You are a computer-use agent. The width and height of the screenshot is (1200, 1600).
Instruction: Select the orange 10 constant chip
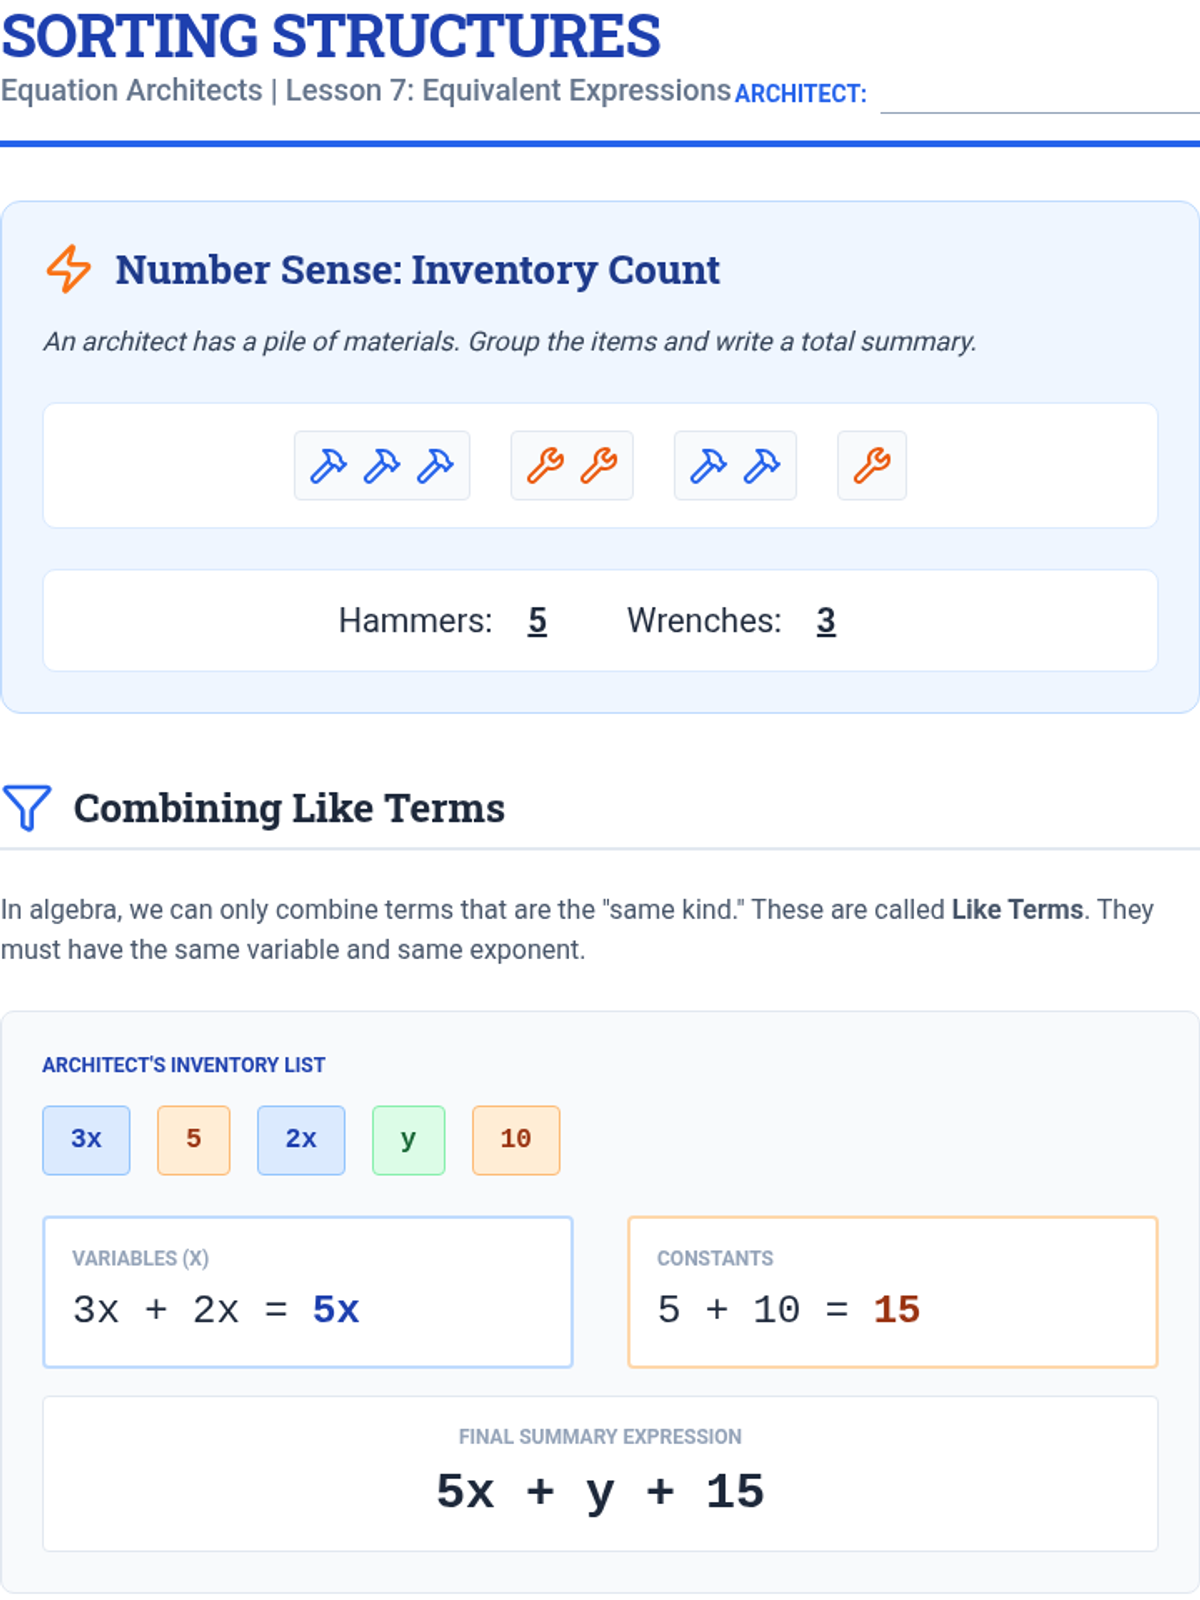(516, 1140)
